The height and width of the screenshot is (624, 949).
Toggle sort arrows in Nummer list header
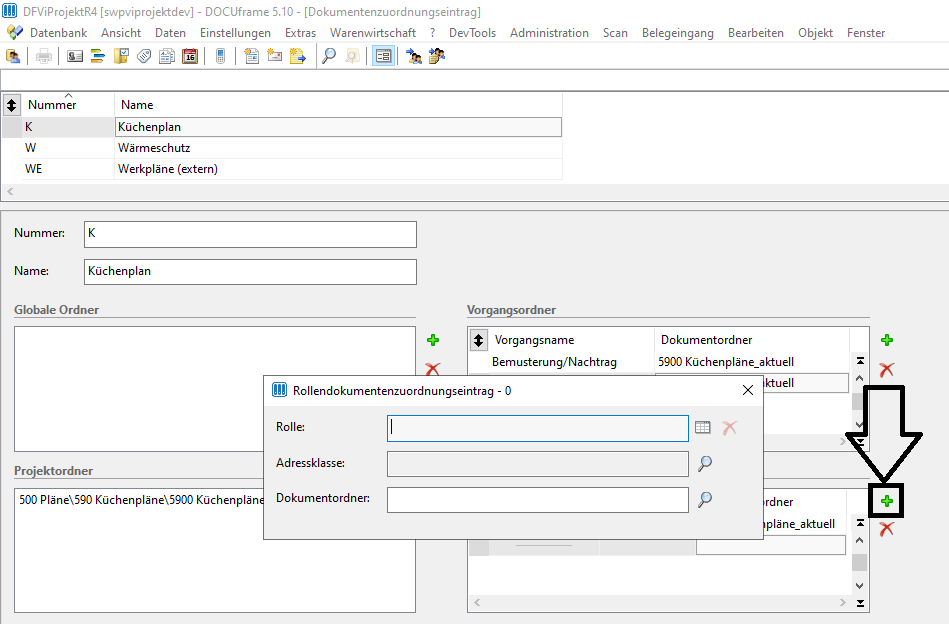[11, 105]
